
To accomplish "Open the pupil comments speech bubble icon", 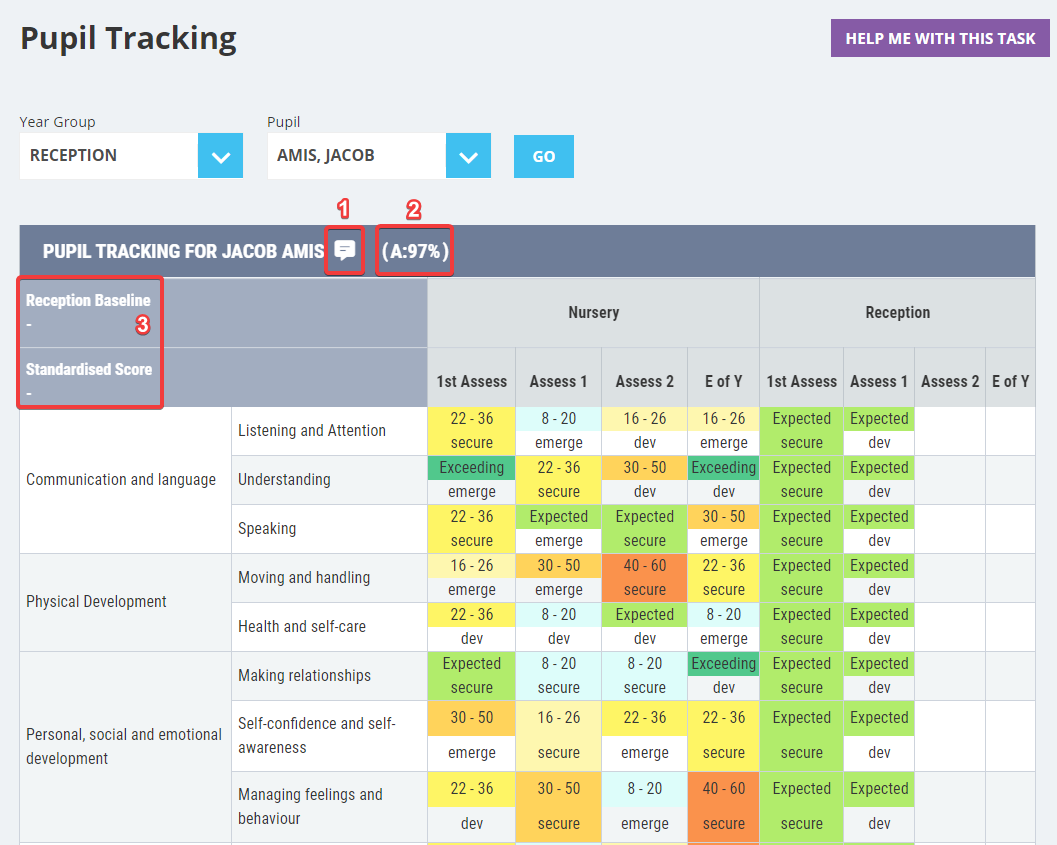I will pyautogui.click(x=344, y=251).
